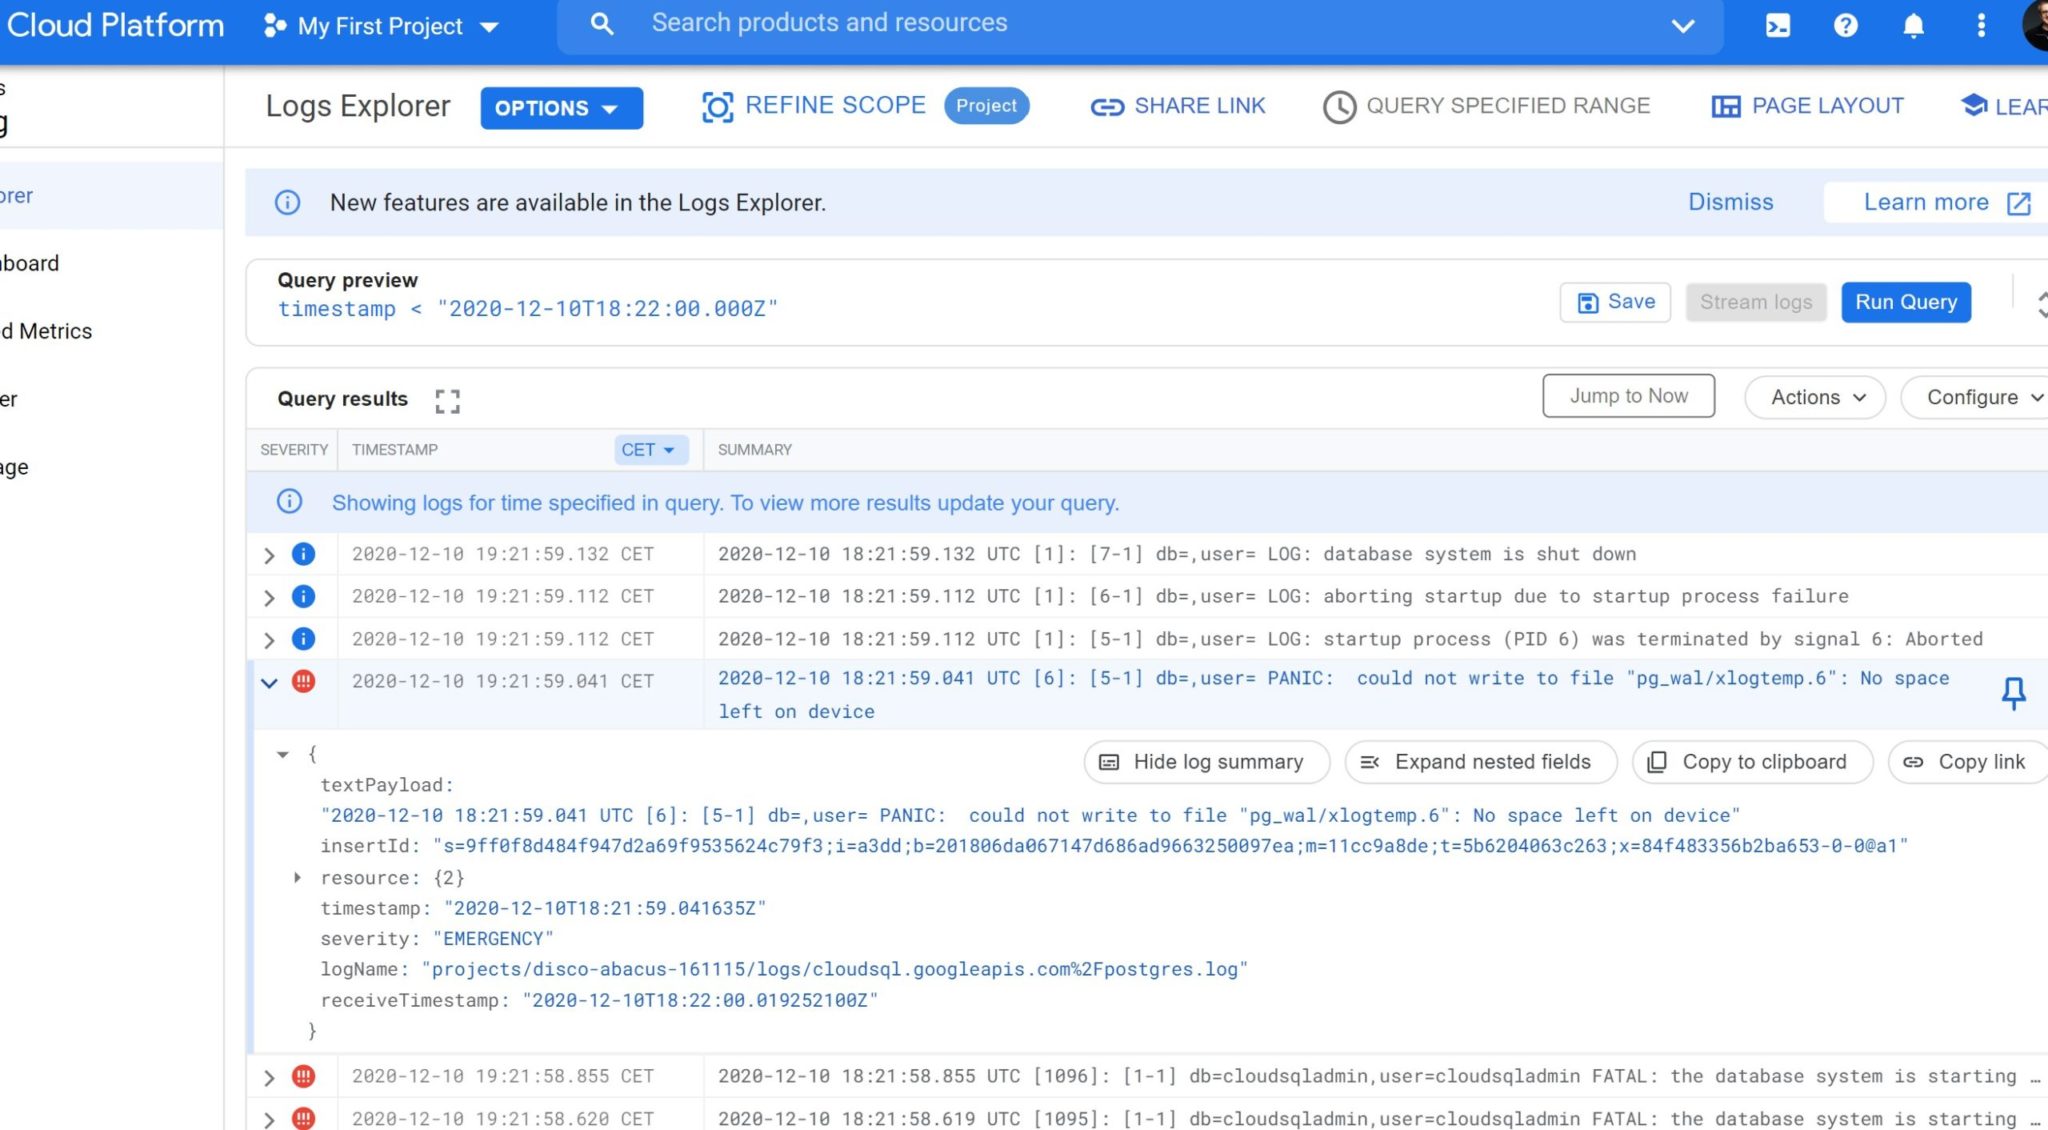Change timezone with CET dropdown
This screenshot has width=2048, height=1130.
coord(651,450)
